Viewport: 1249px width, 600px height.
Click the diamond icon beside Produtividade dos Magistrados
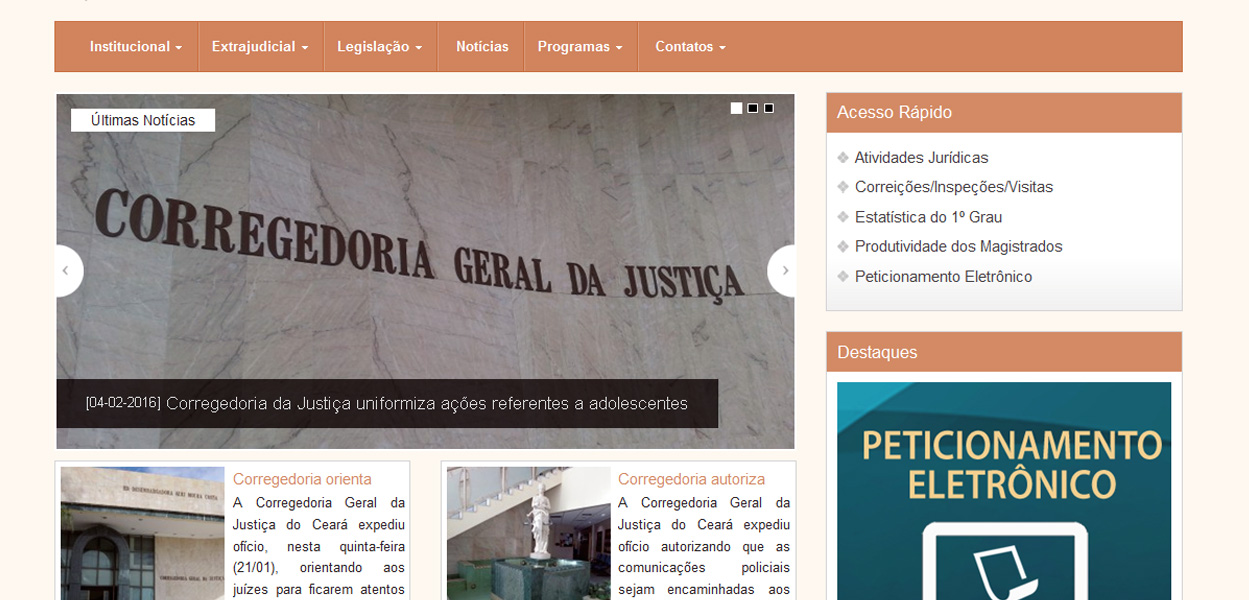click(843, 246)
